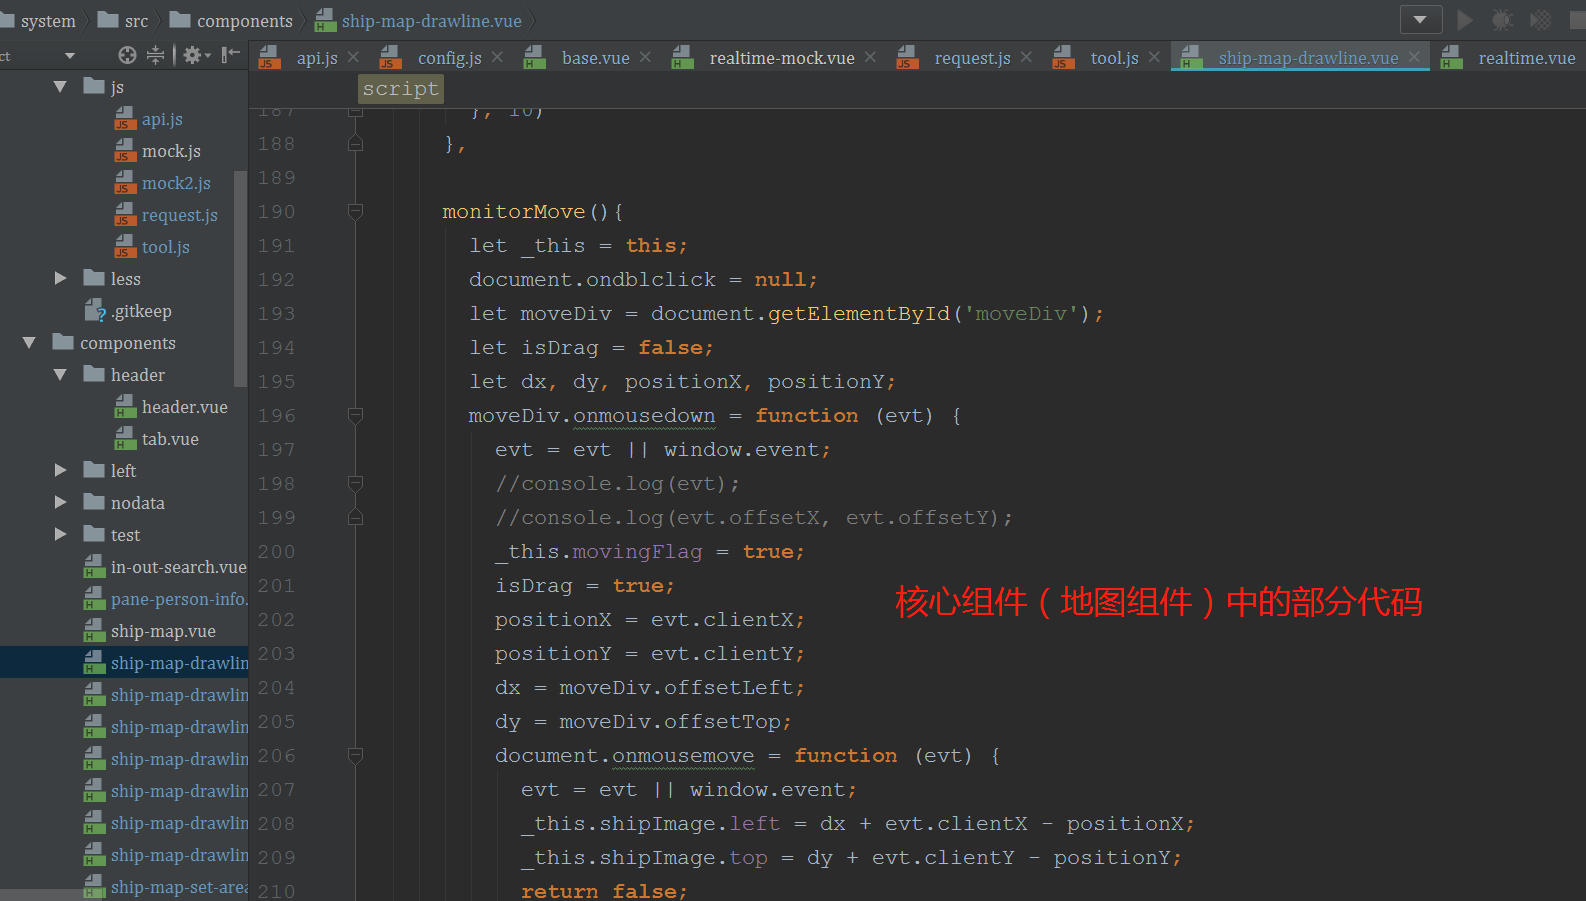Click the Run with Coverage icon

(x=1541, y=20)
